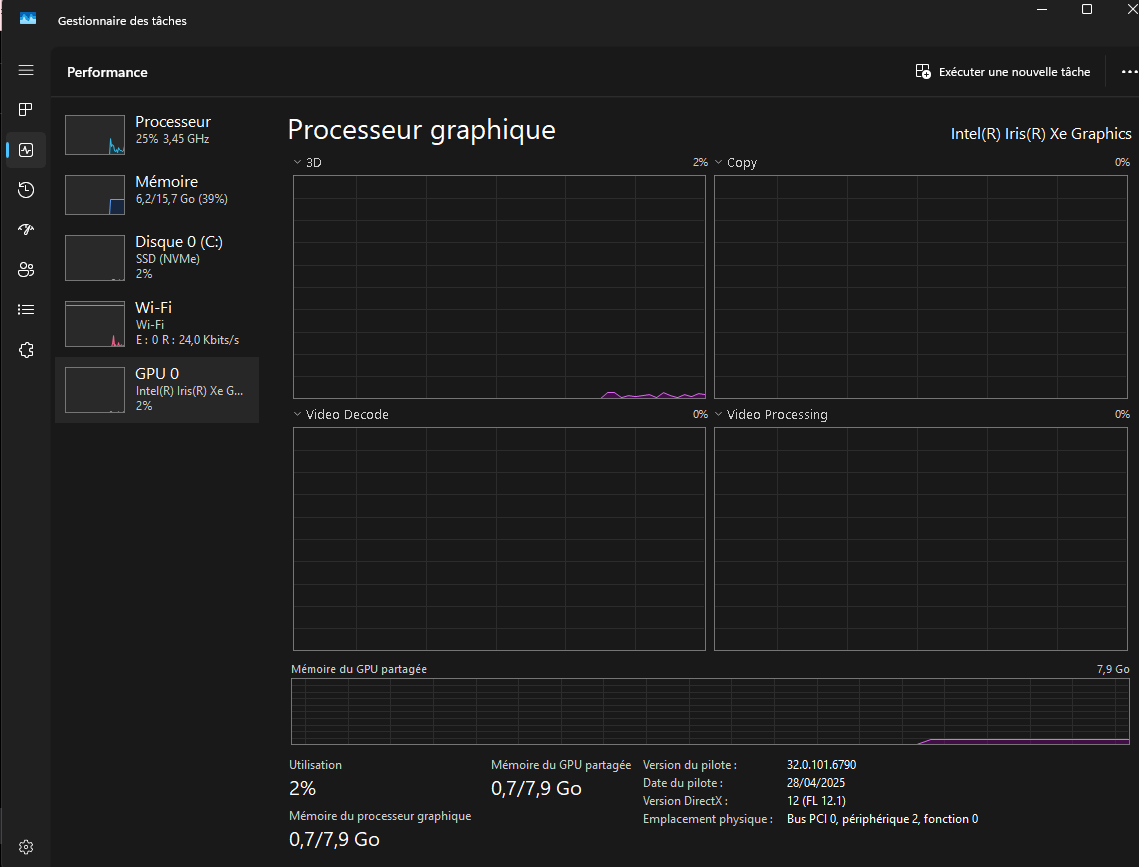Screen dimensions: 1139x867
Task: Open the Startup apps page icon
Action: tap(26, 229)
